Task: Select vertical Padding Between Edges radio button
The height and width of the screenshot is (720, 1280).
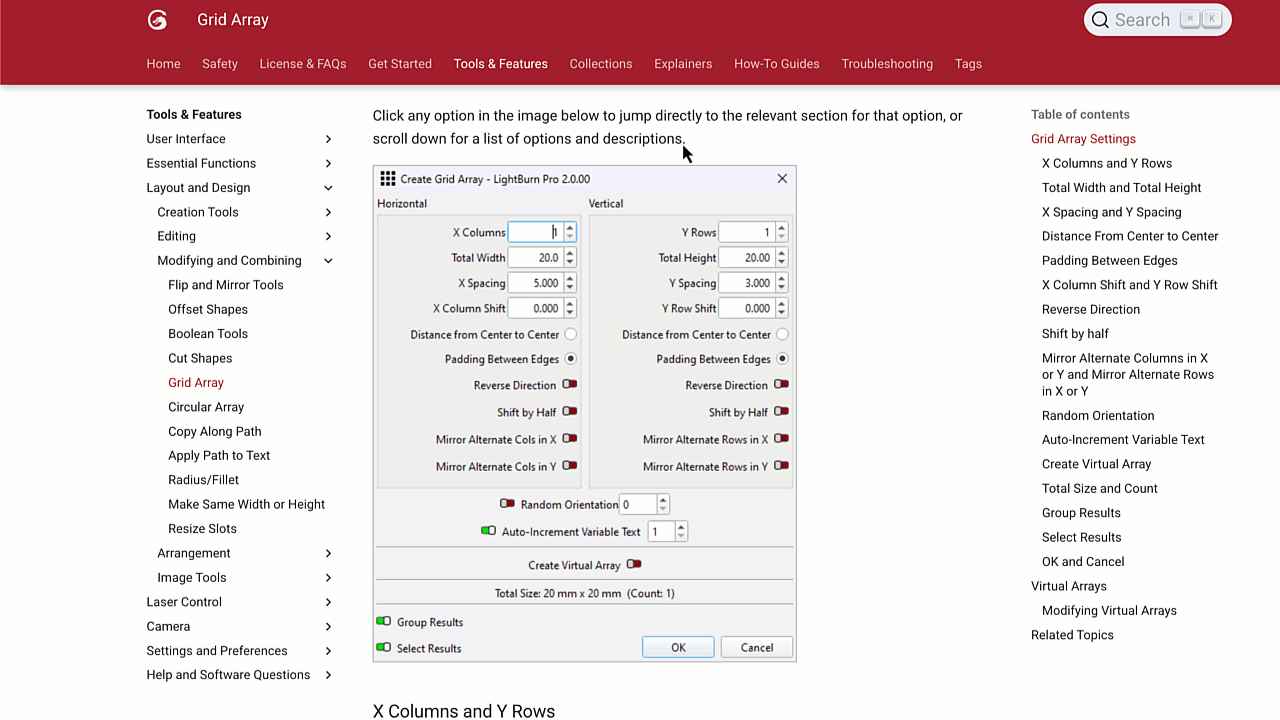Action: click(782, 359)
